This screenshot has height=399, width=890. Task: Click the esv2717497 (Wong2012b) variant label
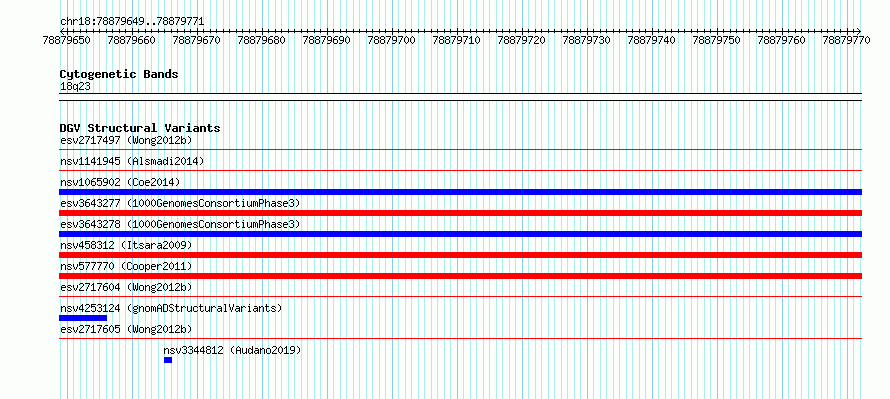point(126,140)
